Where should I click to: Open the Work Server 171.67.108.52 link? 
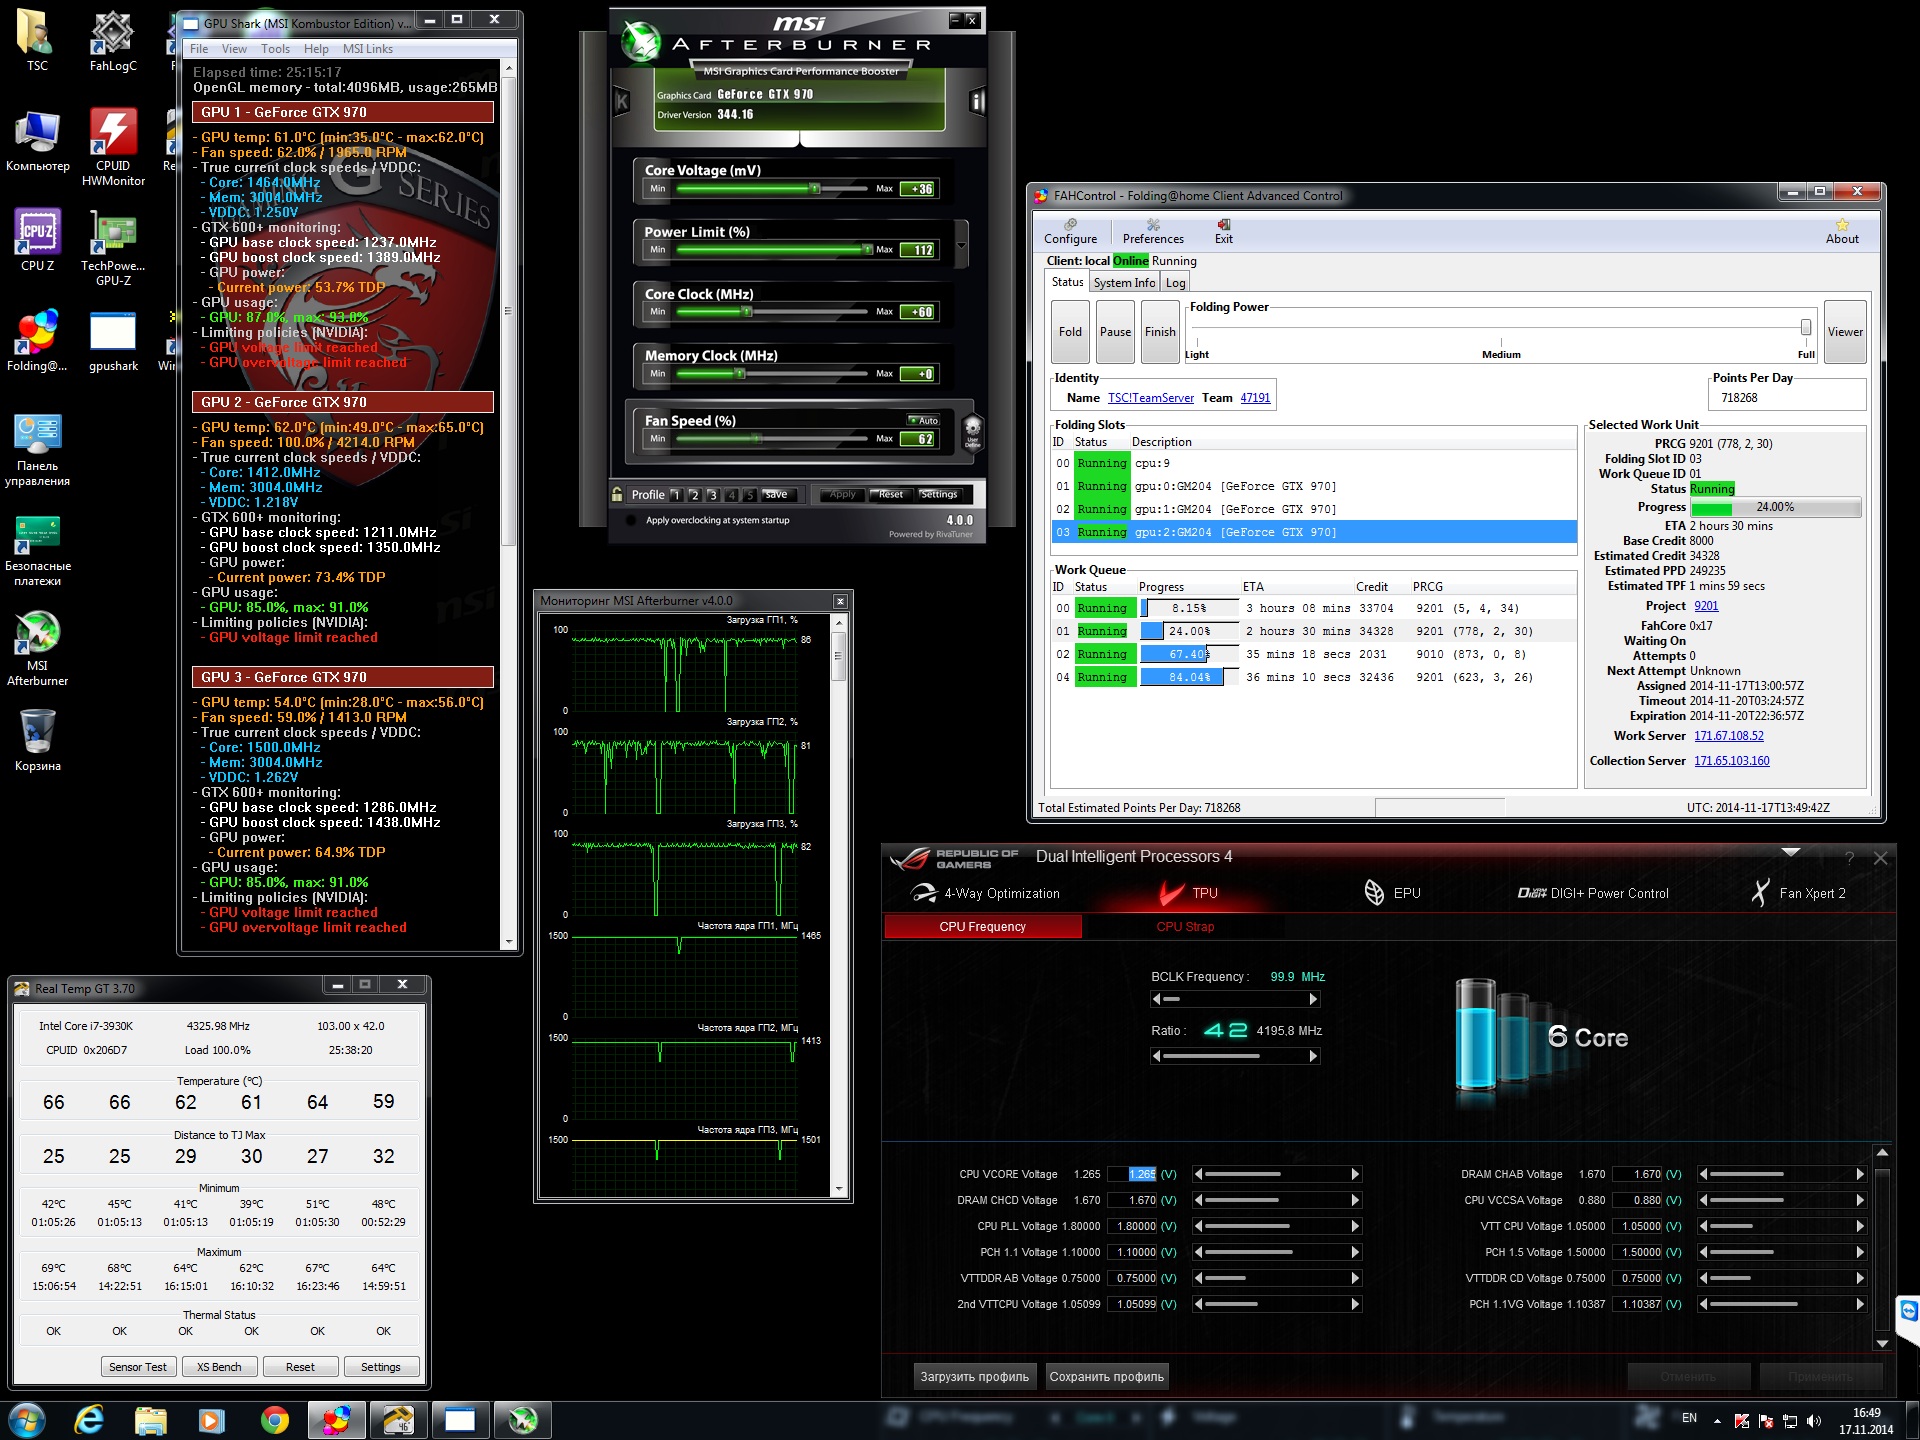1728,736
